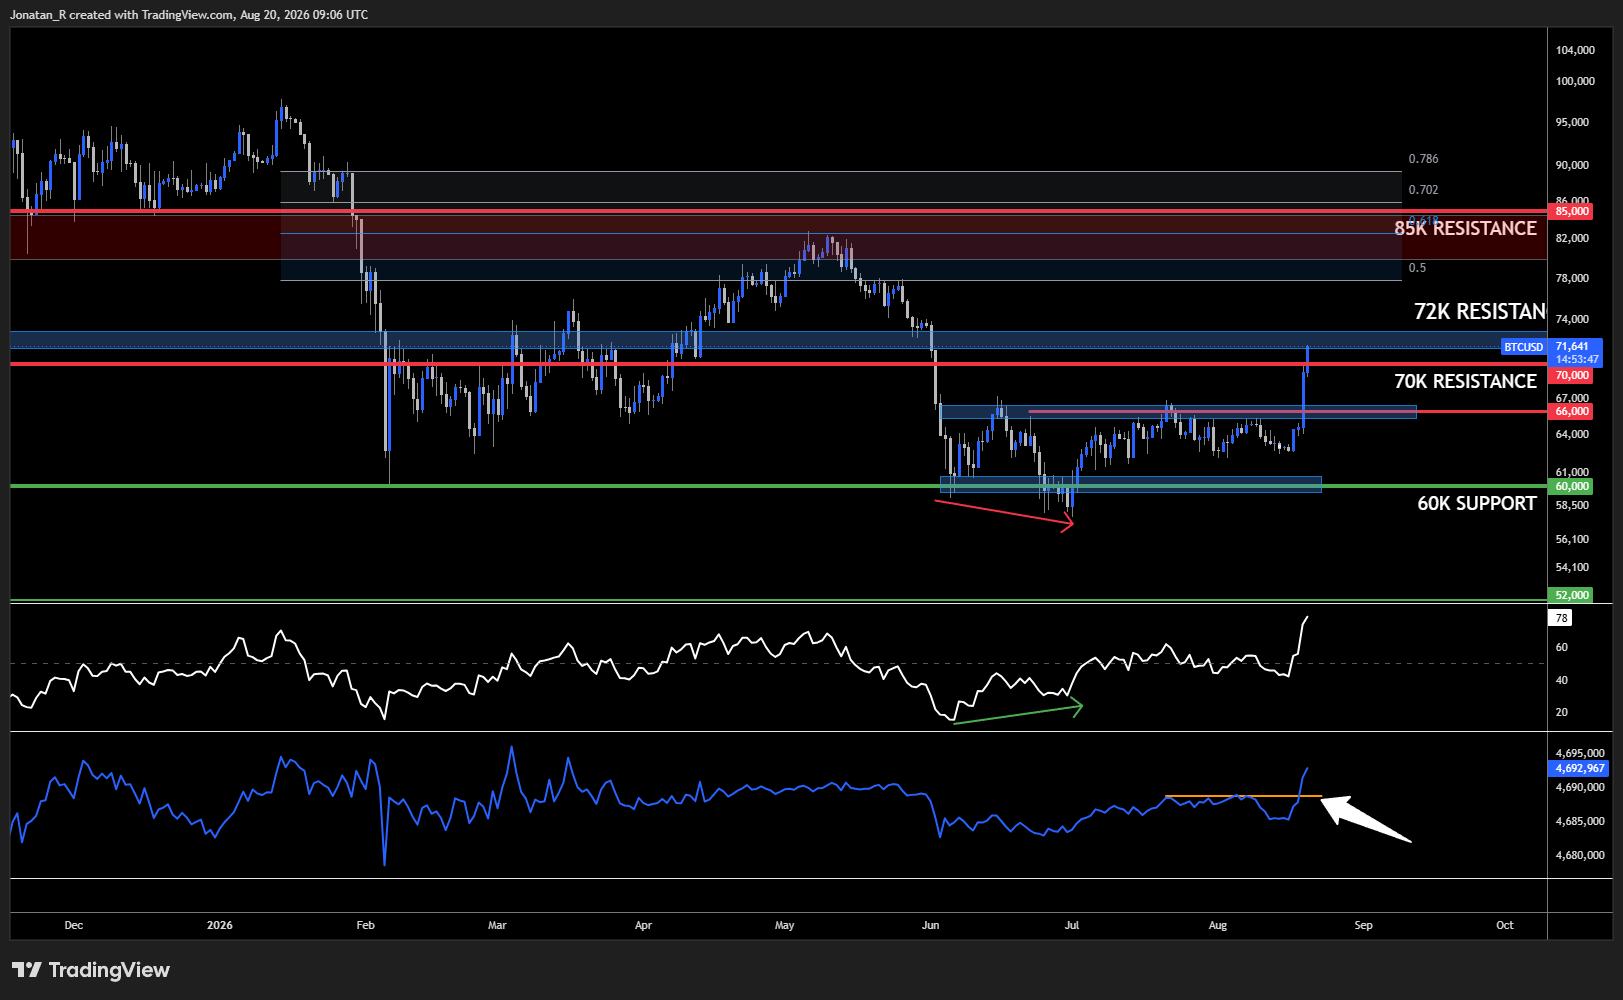1623x1000 pixels.
Task: Click the Oct label on time axis
Action: click(x=1505, y=925)
